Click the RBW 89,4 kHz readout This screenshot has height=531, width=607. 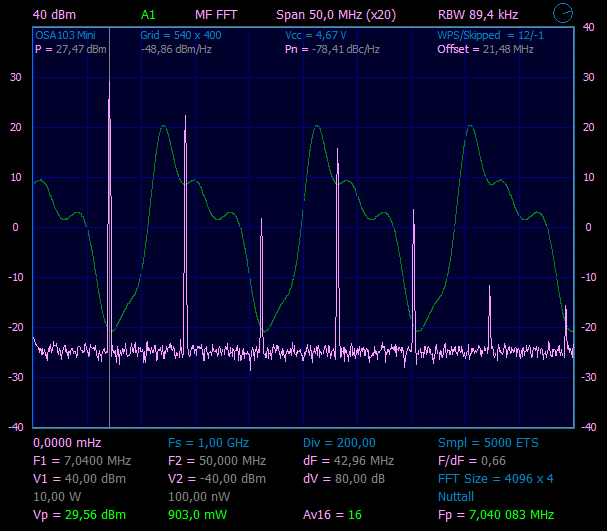tap(477, 15)
